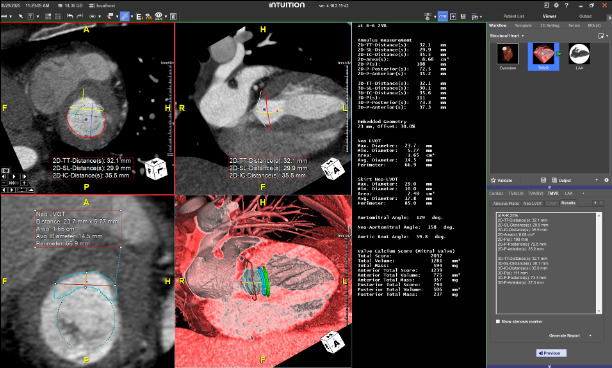
Task: Enable the Show stenosis marker checkbox
Action: [x=498, y=322]
